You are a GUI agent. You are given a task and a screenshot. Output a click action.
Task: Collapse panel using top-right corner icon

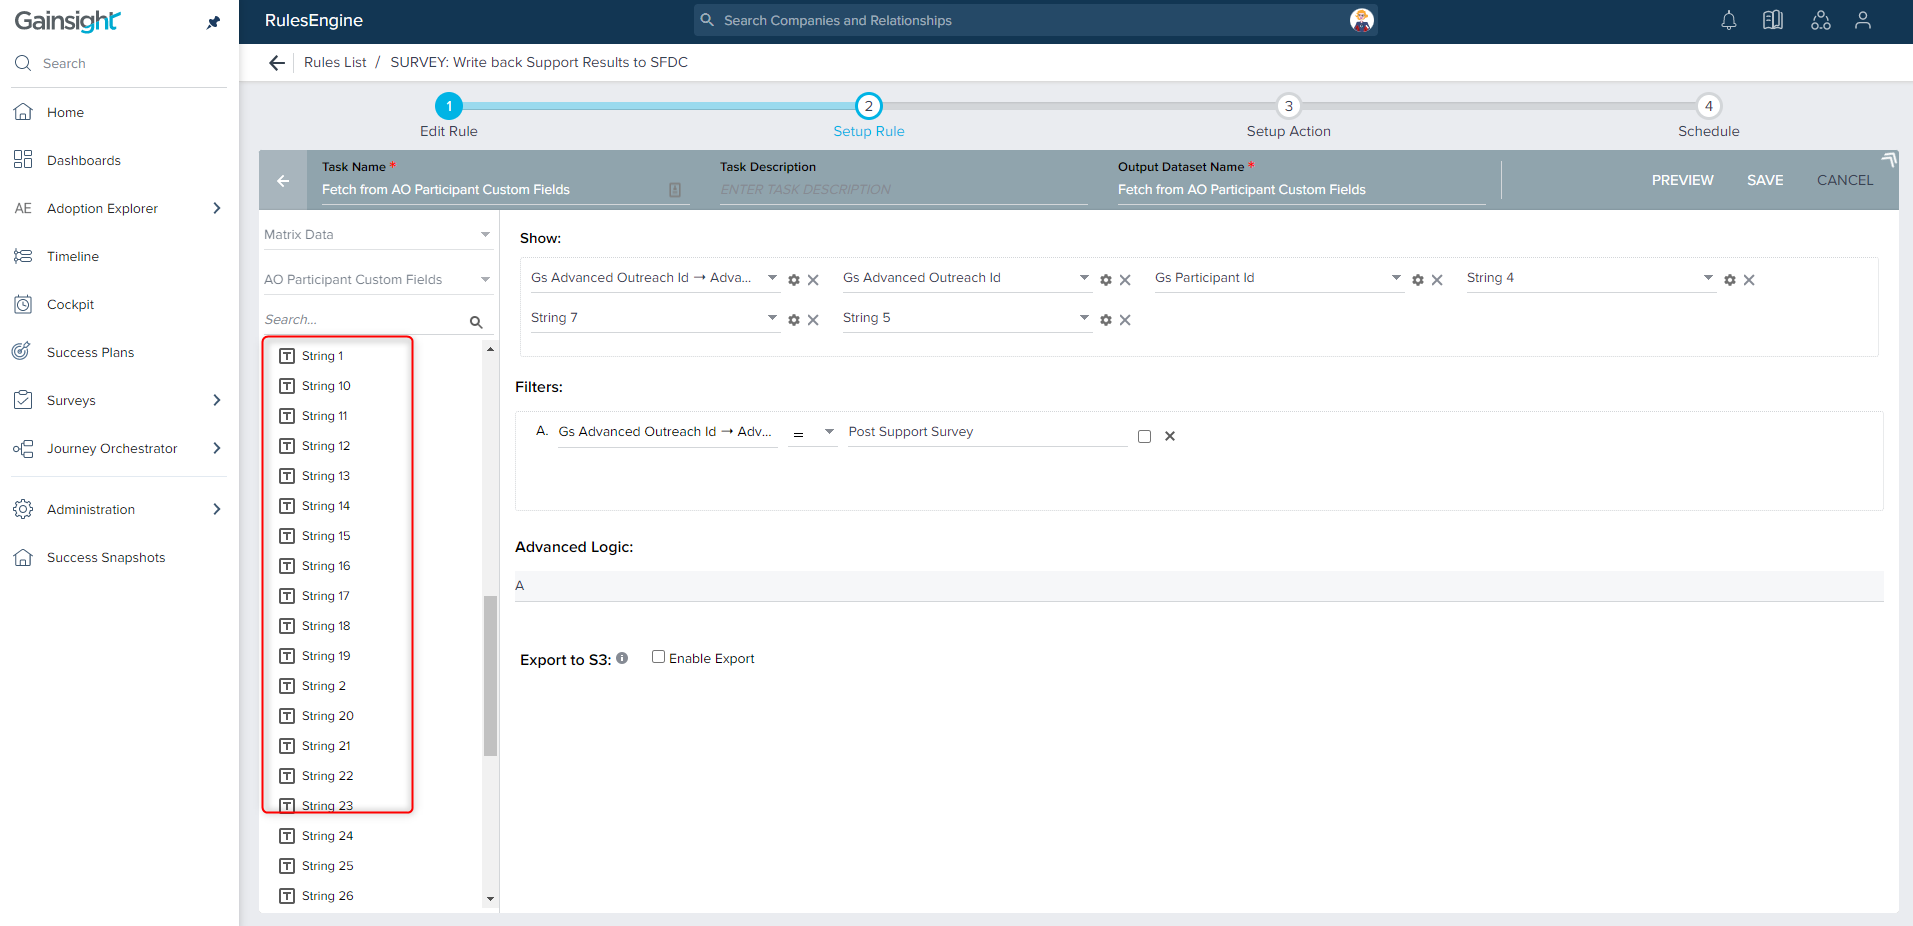1889,159
